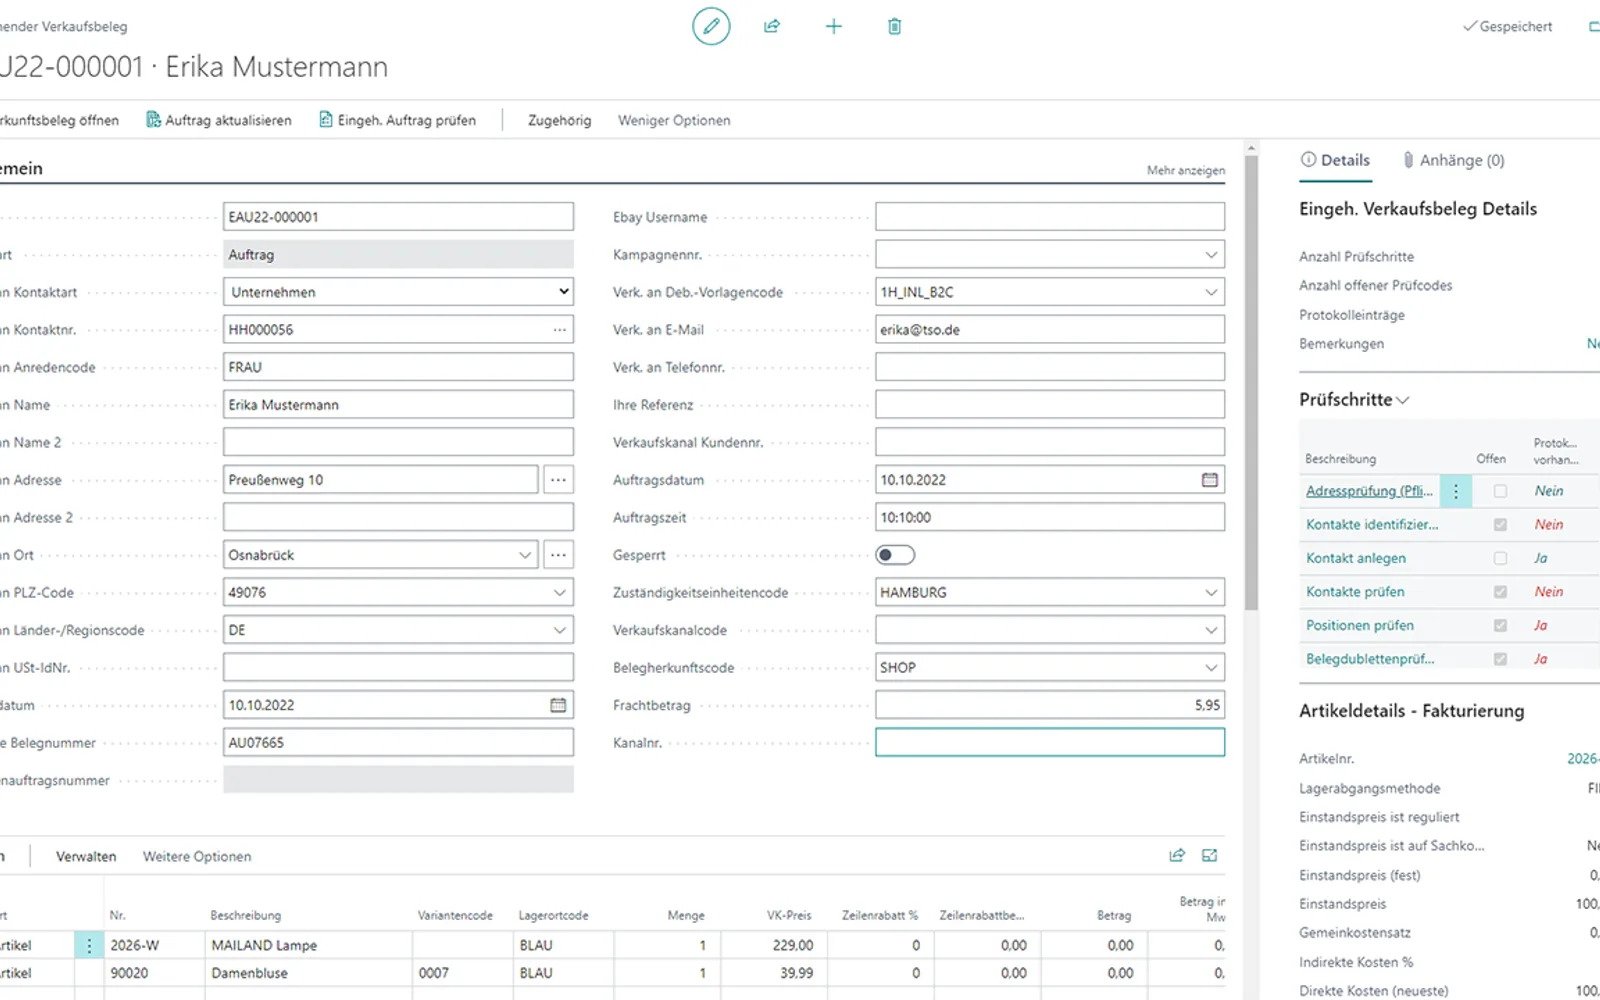Switch to the Details tab

(1335, 160)
